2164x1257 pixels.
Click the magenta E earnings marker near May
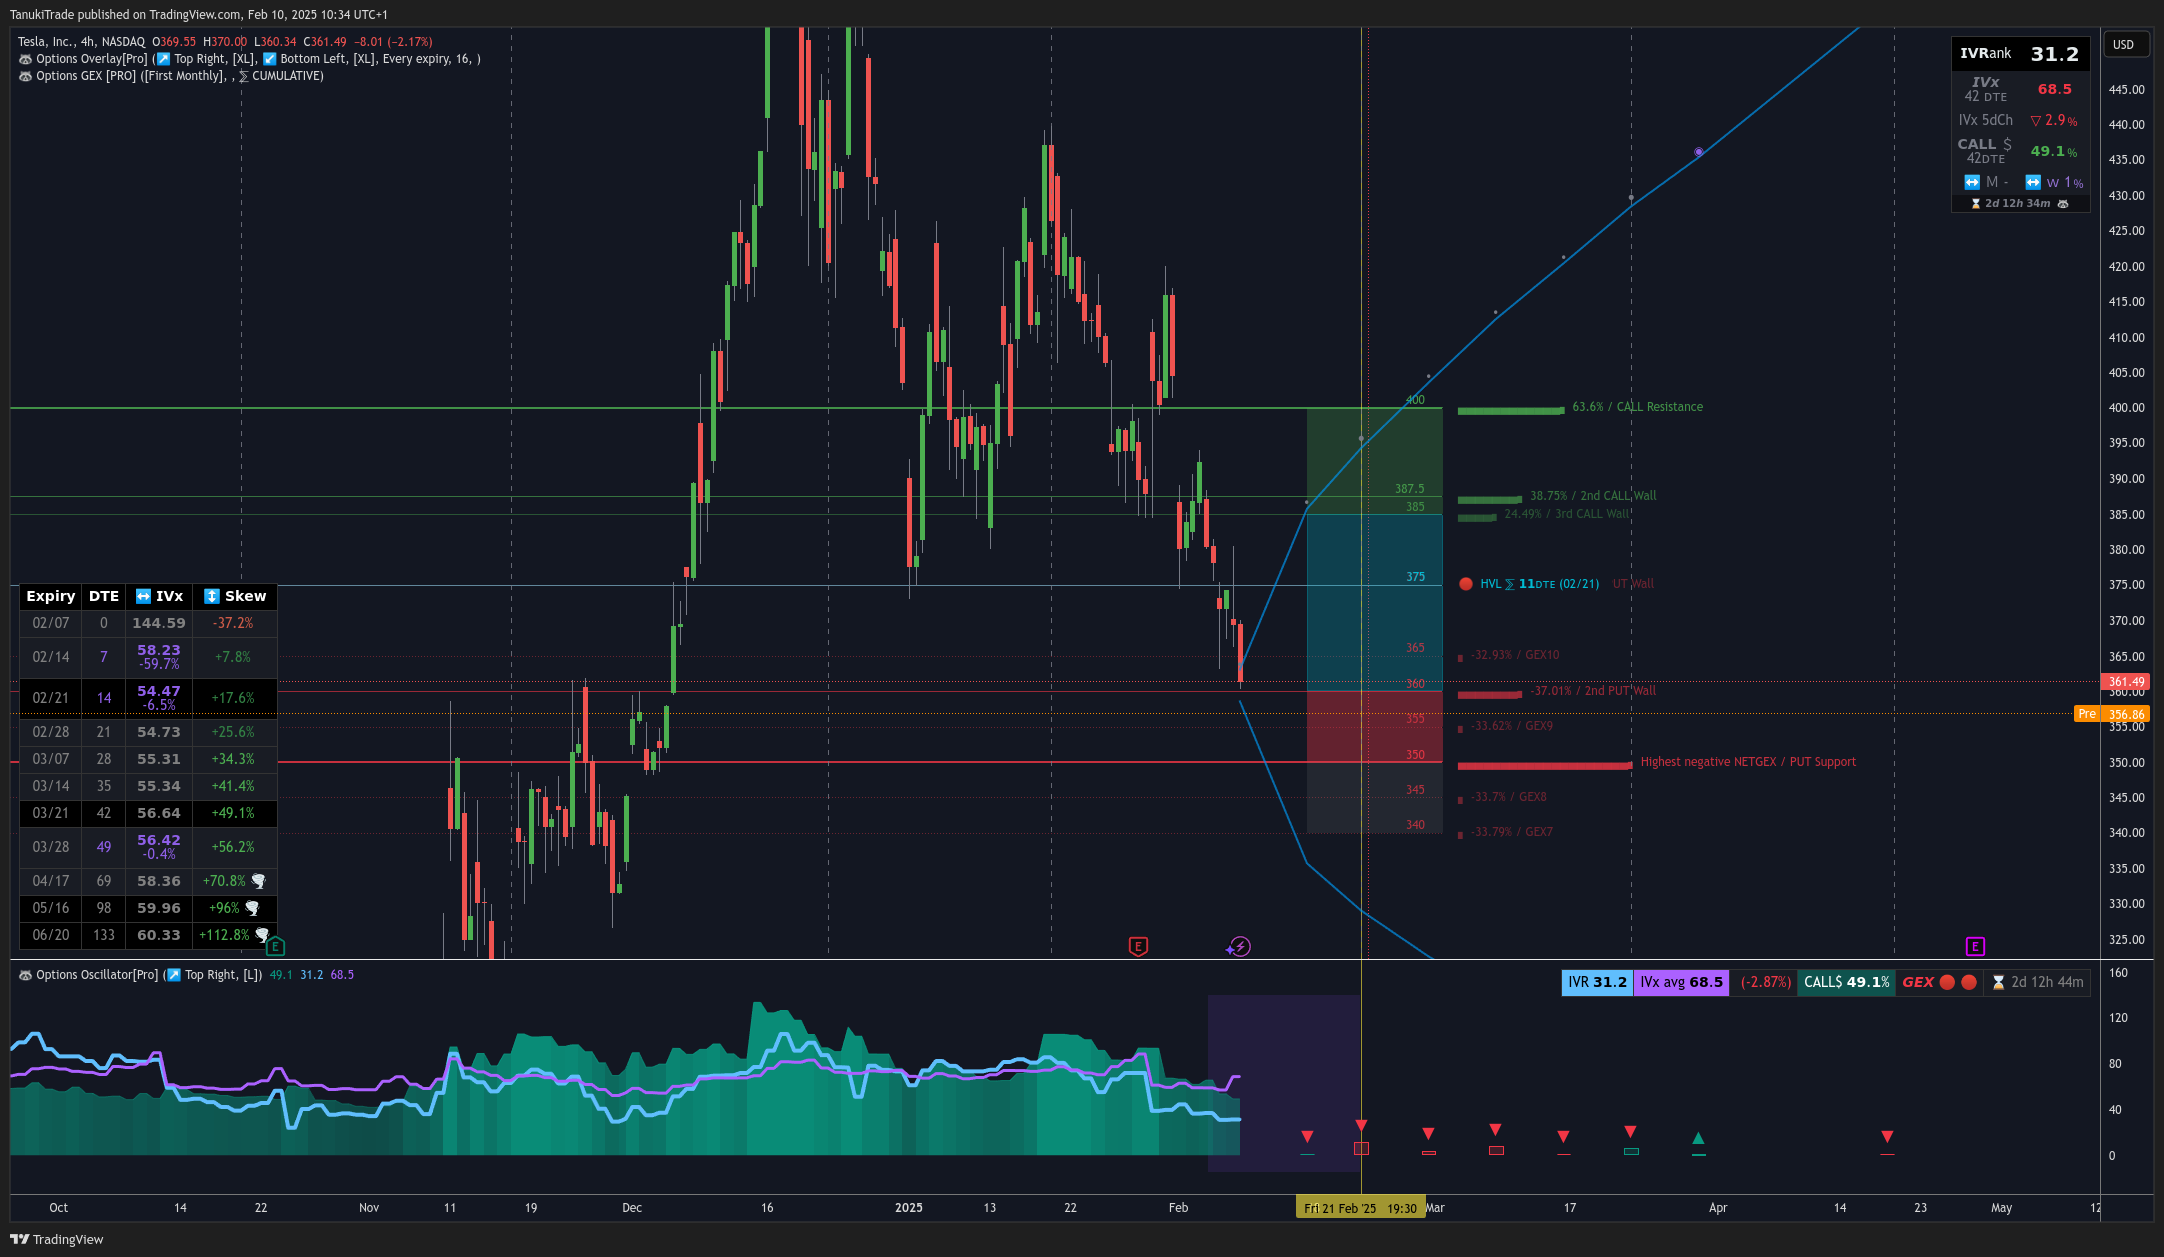click(x=1975, y=946)
